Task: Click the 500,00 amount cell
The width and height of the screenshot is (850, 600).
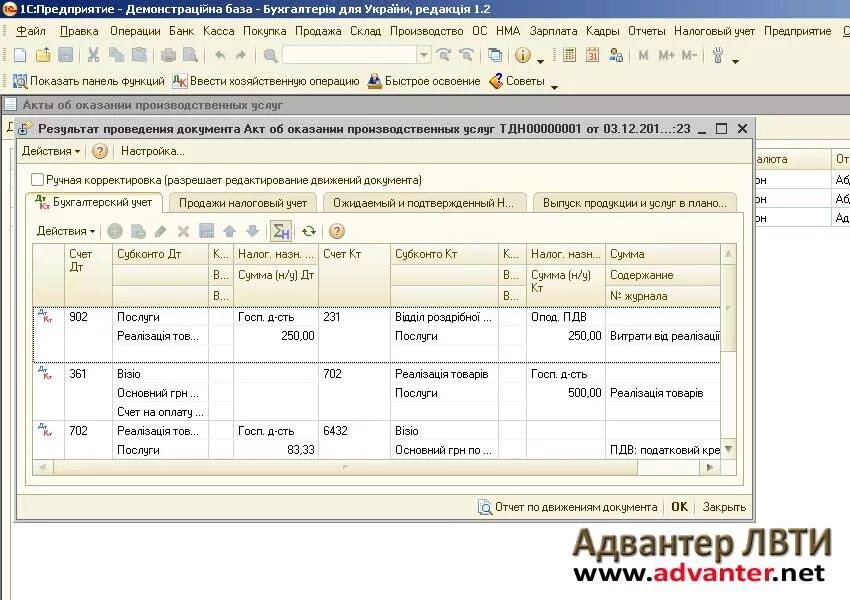Action: pyautogui.click(x=565, y=392)
